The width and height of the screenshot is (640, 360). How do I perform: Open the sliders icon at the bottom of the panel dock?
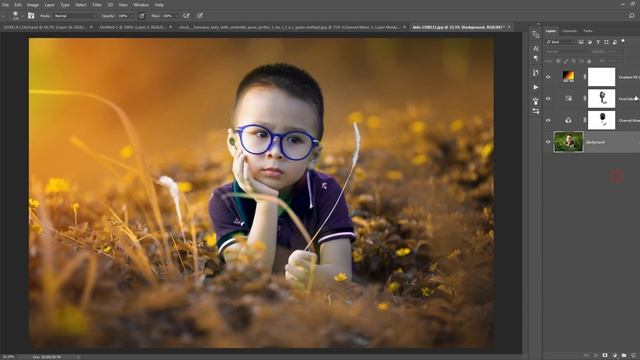click(x=536, y=111)
